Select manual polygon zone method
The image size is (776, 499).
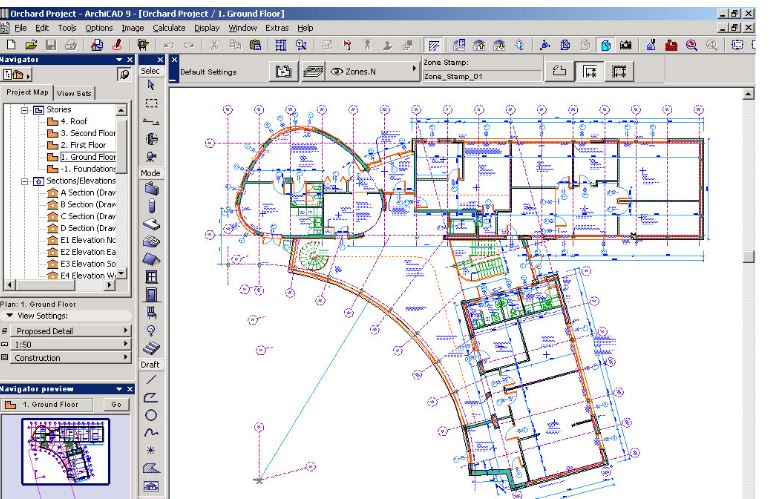coord(560,71)
